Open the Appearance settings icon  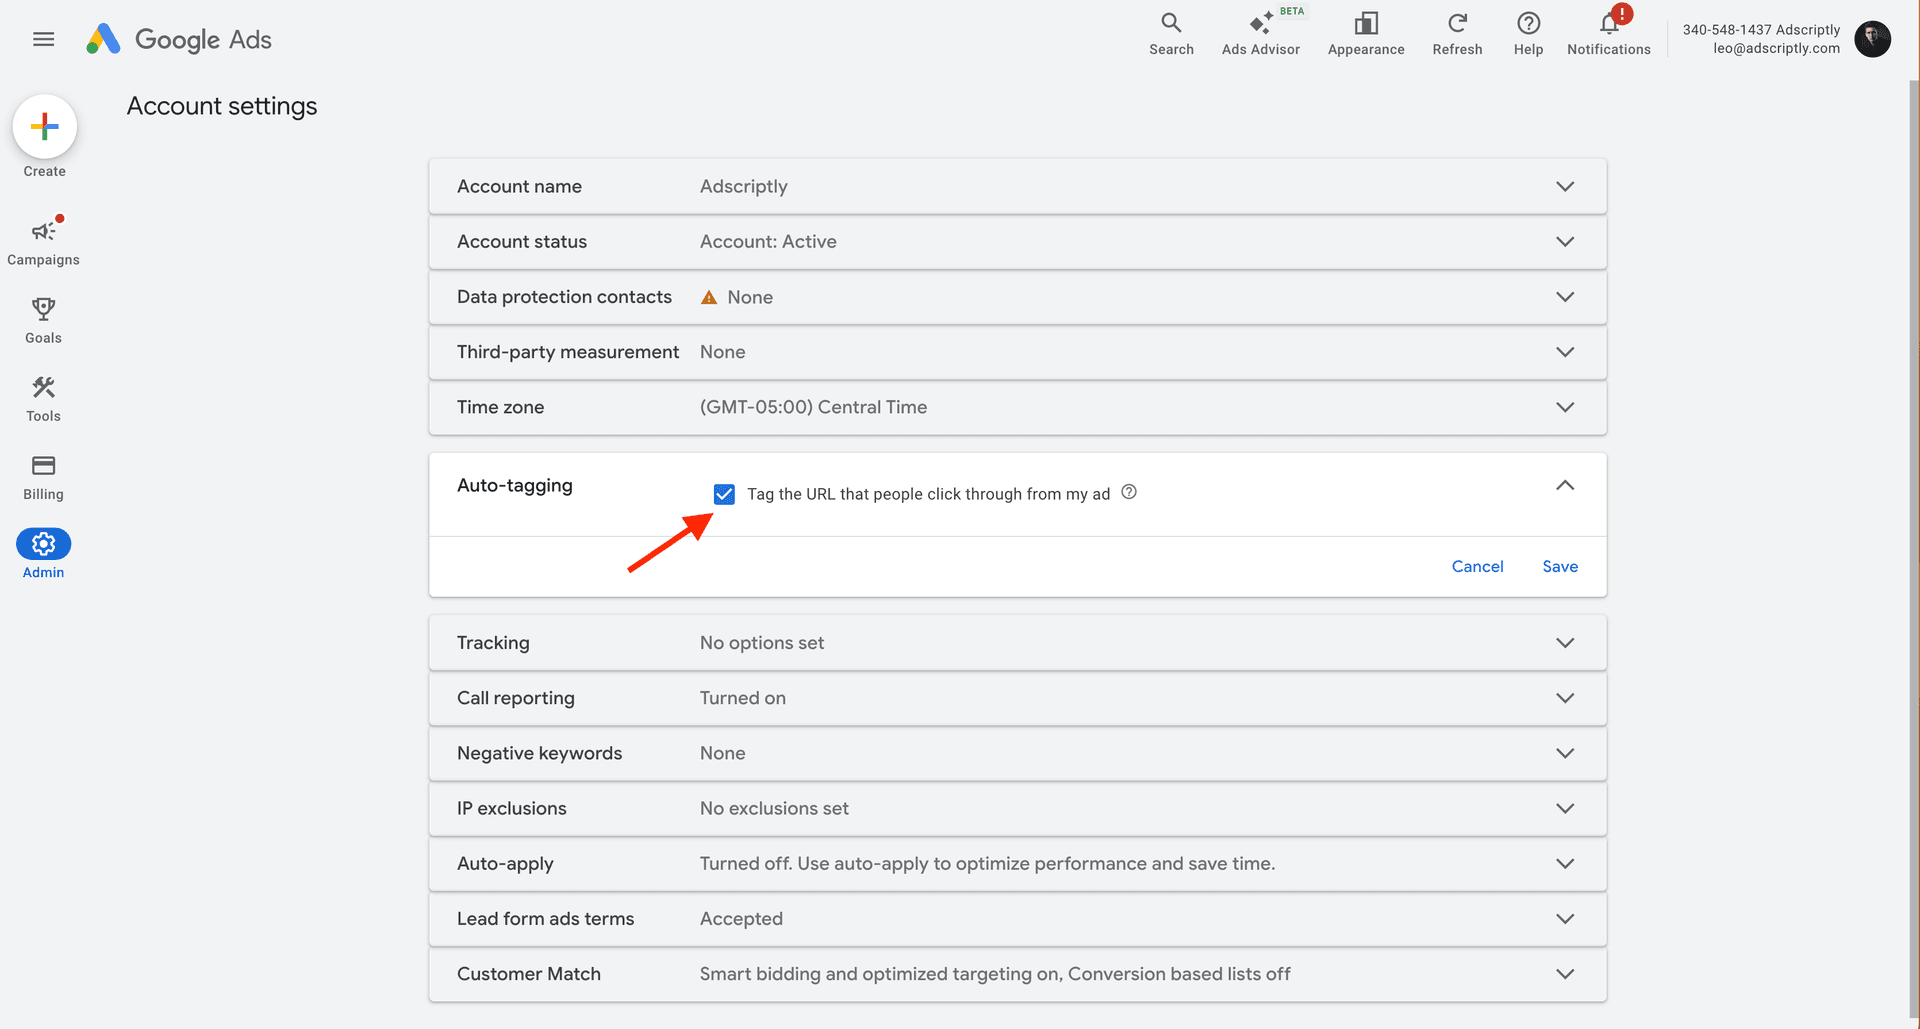(x=1365, y=32)
